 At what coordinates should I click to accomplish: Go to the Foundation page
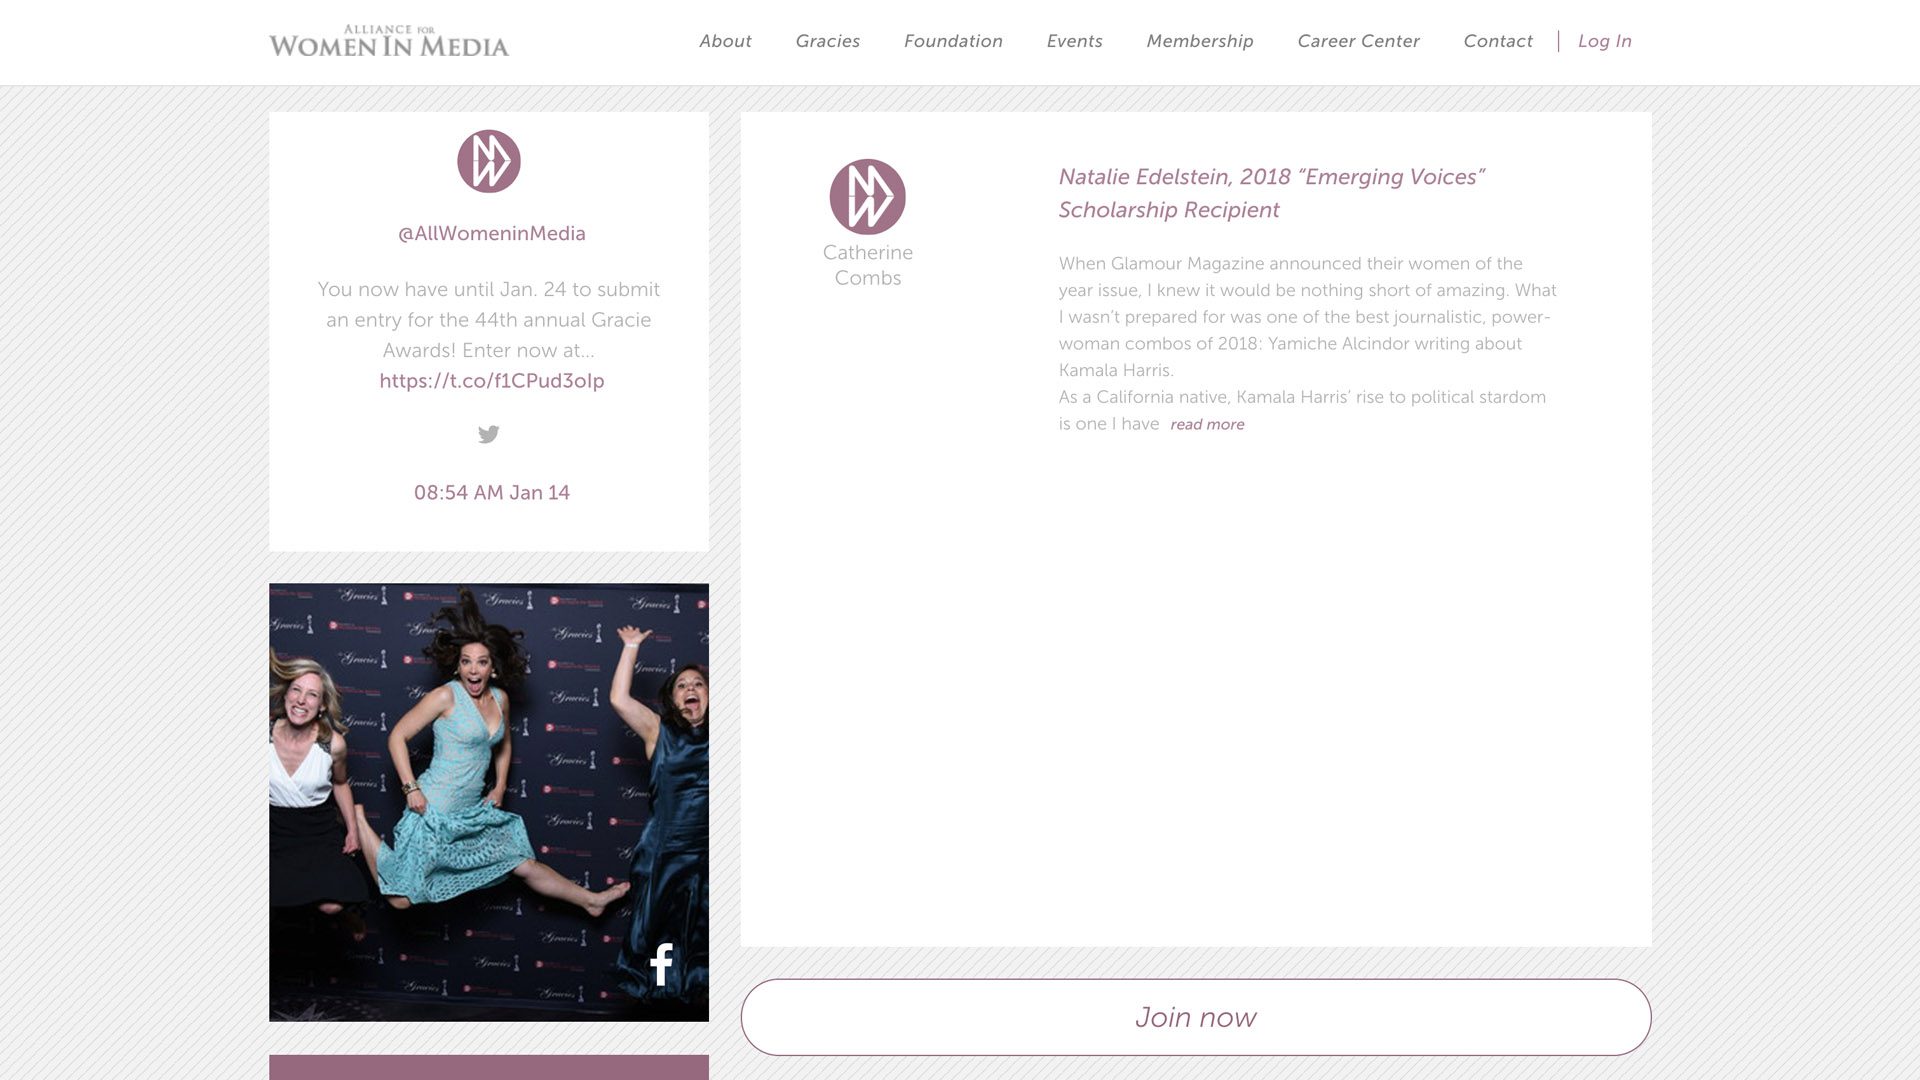[x=953, y=41]
